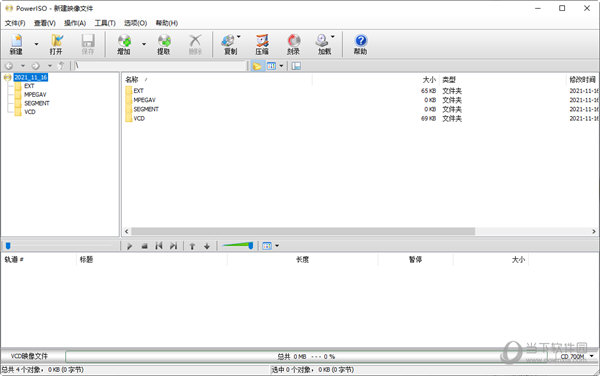
Task: Sort by Size (大小) column in file list
Action: point(429,80)
